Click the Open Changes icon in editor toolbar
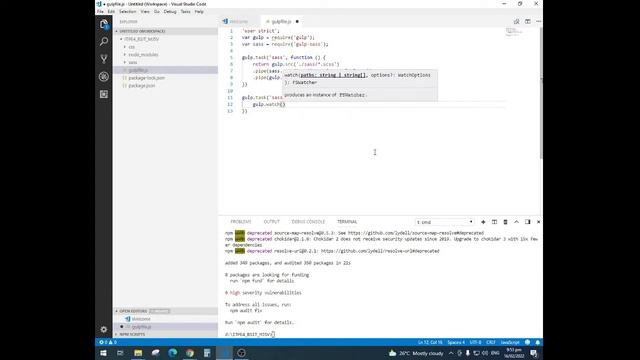640x360 pixels. pos(516,21)
